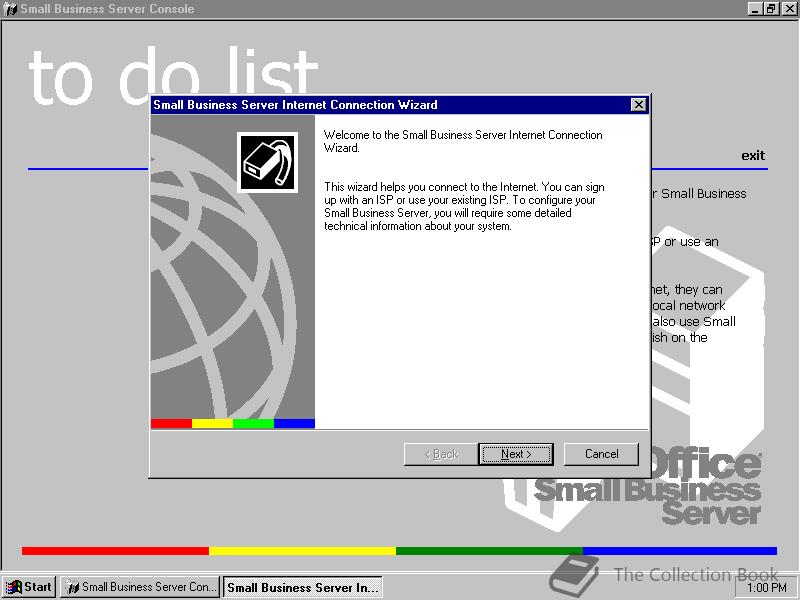The height and width of the screenshot is (600, 800).
Task: Click the grayed-out Back button
Action: point(441,454)
